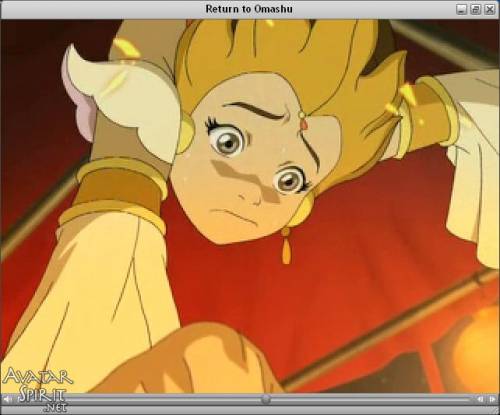The image size is (500, 415).
Task: Close the Return to Omashu window
Action: coord(489,9)
